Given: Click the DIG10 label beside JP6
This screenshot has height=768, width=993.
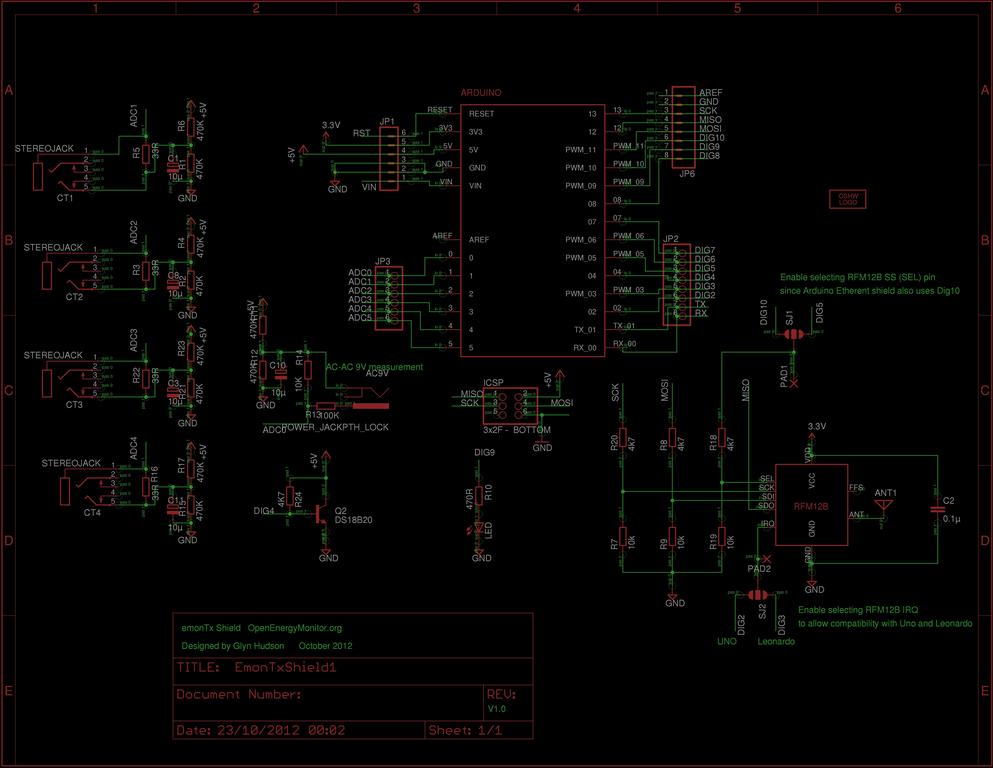Looking at the screenshot, I should [712, 137].
